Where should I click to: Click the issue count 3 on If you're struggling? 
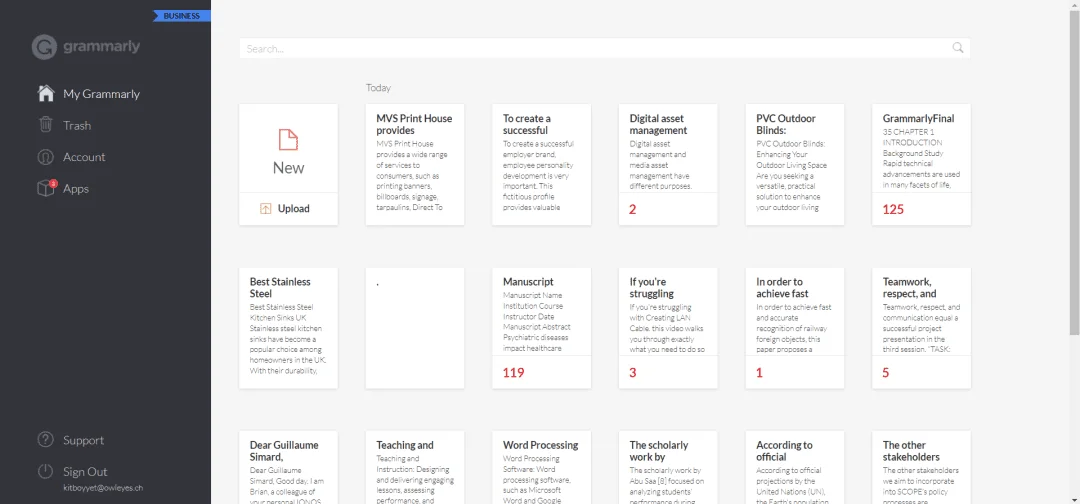tap(633, 373)
